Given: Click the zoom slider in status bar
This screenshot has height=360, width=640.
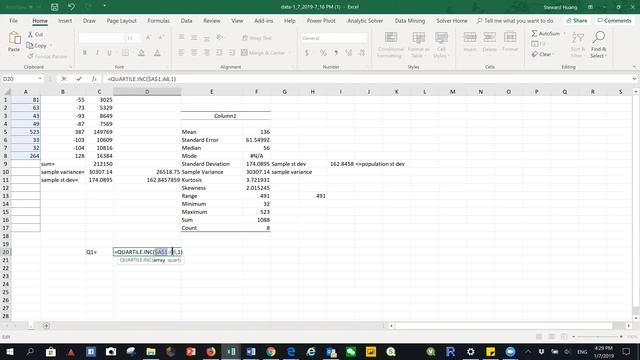Looking at the screenshot, I should (x=598, y=337).
